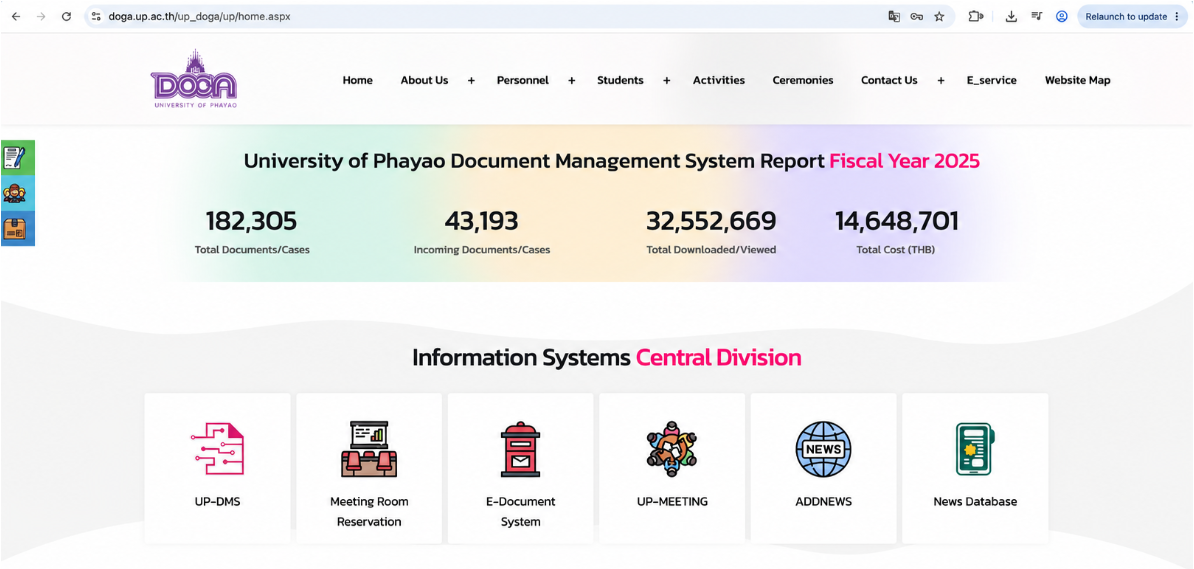This screenshot has width=1194, height=569.
Task: Click the Information Systems Central Division heading
Action: click(x=607, y=357)
